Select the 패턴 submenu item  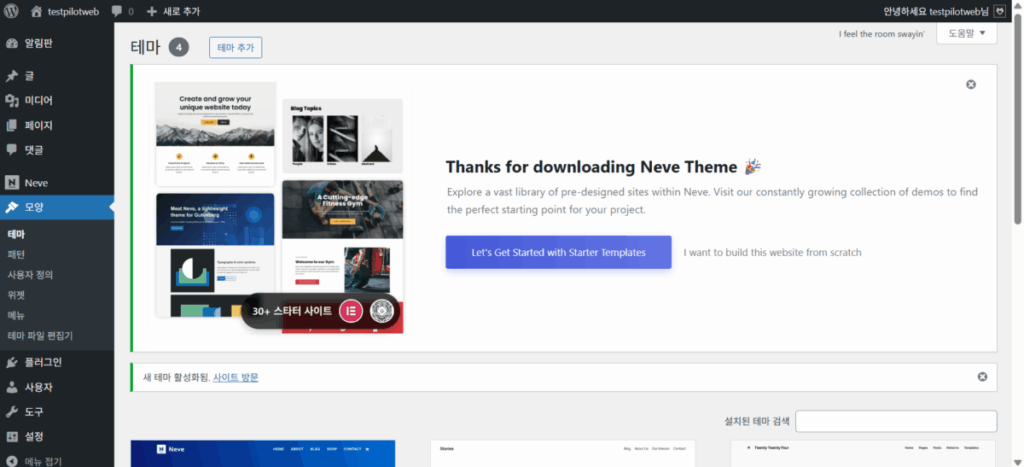click(x=16, y=254)
